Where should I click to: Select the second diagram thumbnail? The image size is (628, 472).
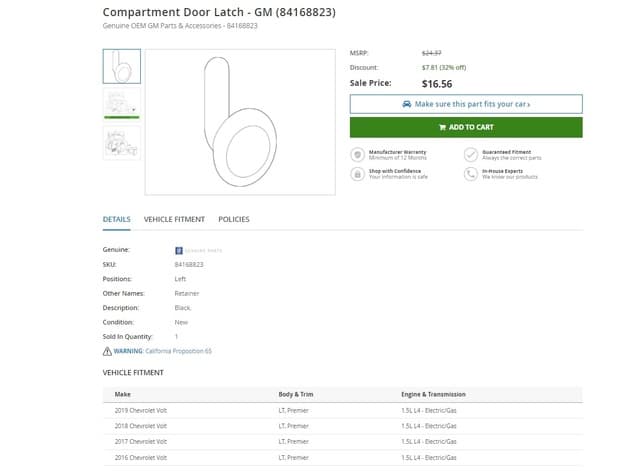[x=122, y=103]
